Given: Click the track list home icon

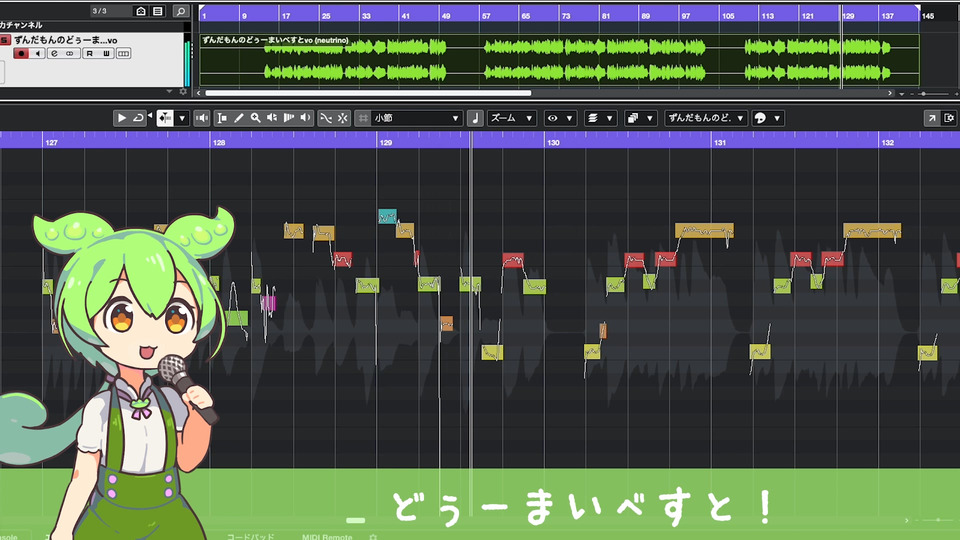Looking at the screenshot, I should click(x=141, y=11).
